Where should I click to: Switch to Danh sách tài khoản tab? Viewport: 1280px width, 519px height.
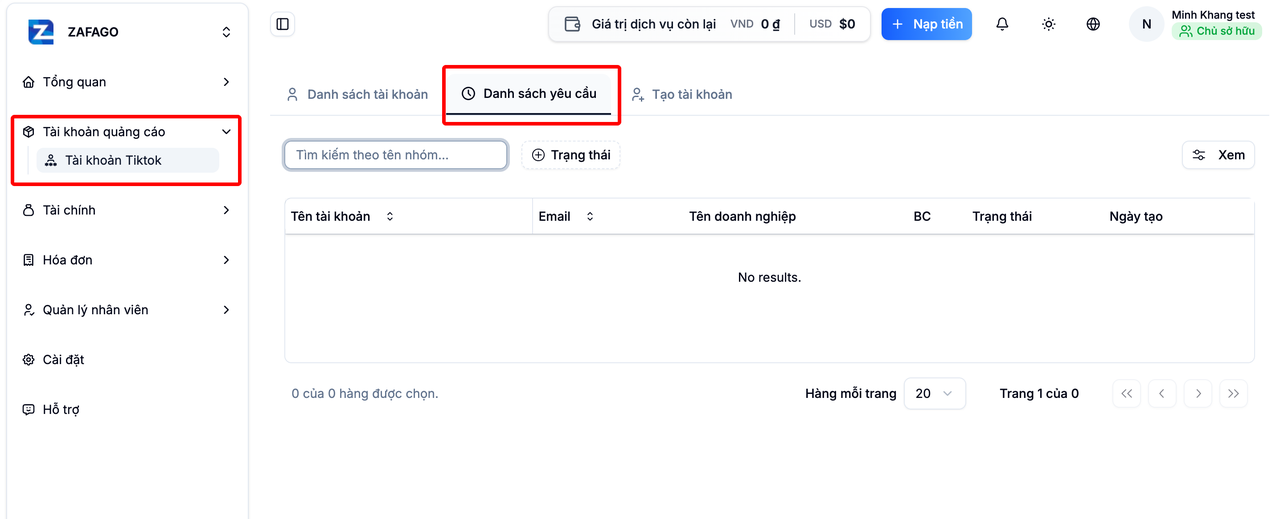[x=357, y=95]
